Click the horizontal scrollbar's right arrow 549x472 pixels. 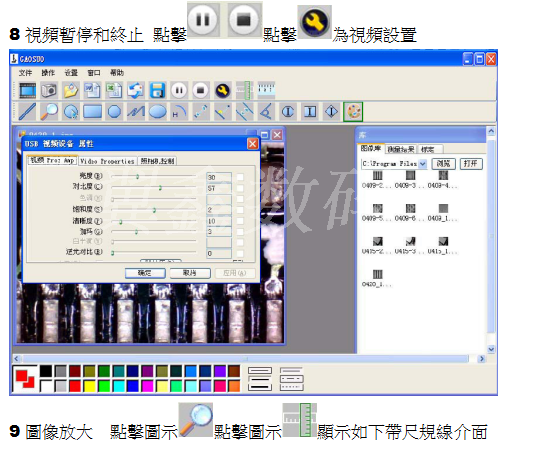tap(482, 359)
